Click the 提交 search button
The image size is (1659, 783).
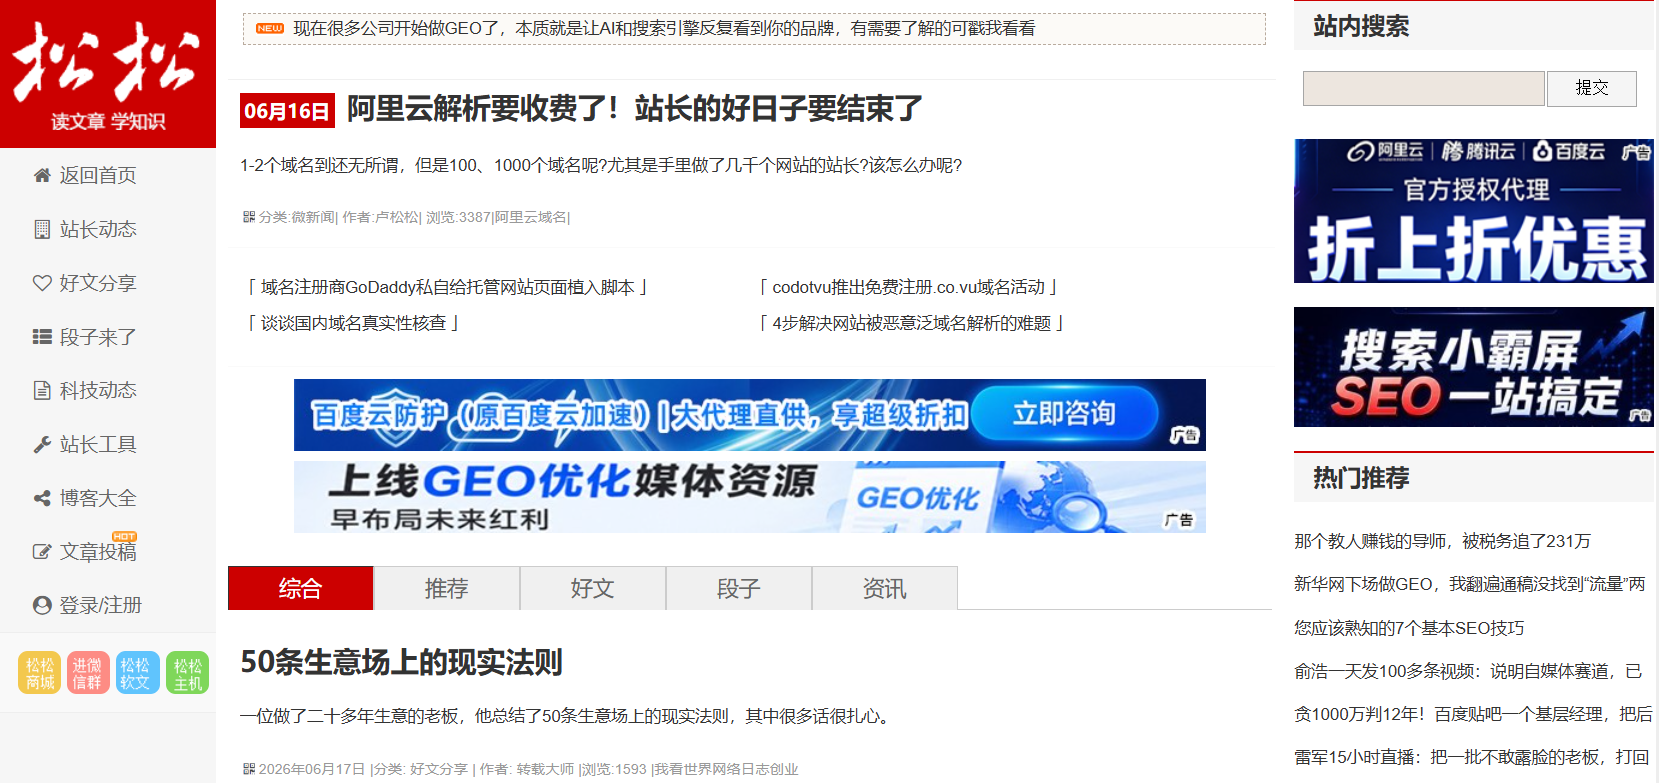coord(1592,88)
